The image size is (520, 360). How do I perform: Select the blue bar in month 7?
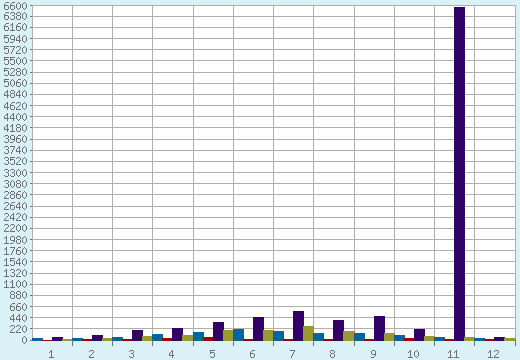[278, 336]
